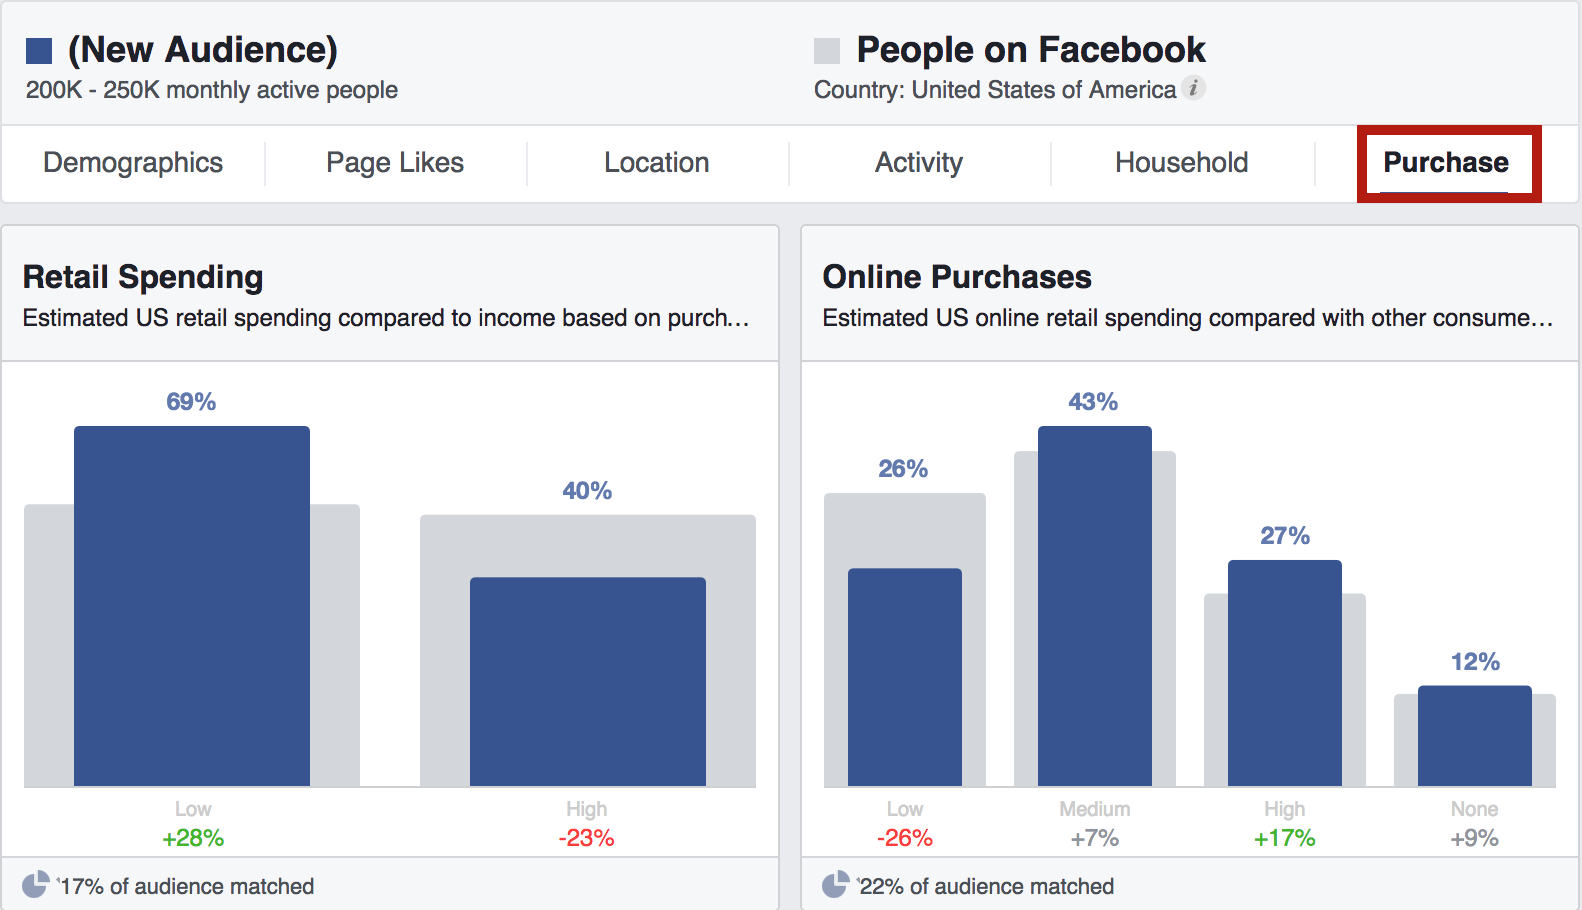Click the Purchase tab highlighted in red
Viewport: 1582px width, 910px height.
coord(1447,162)
